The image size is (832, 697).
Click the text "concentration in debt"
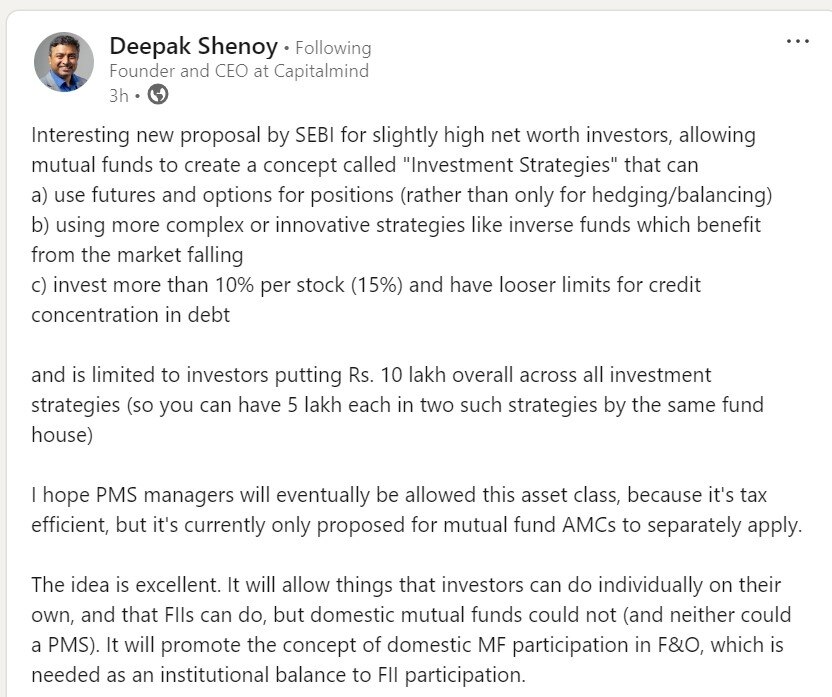pyautogui.click(x=131, y=315)
